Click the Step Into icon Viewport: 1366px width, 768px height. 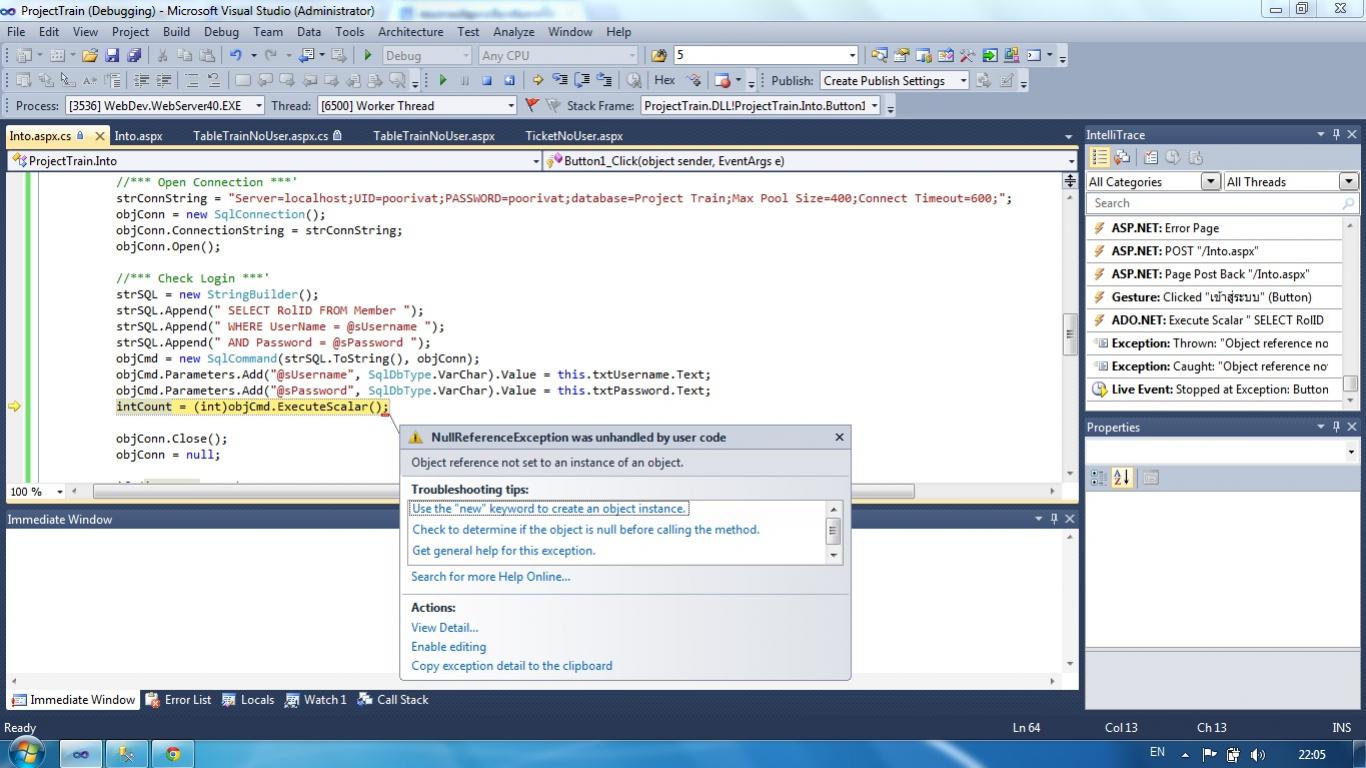coord(560,81)
